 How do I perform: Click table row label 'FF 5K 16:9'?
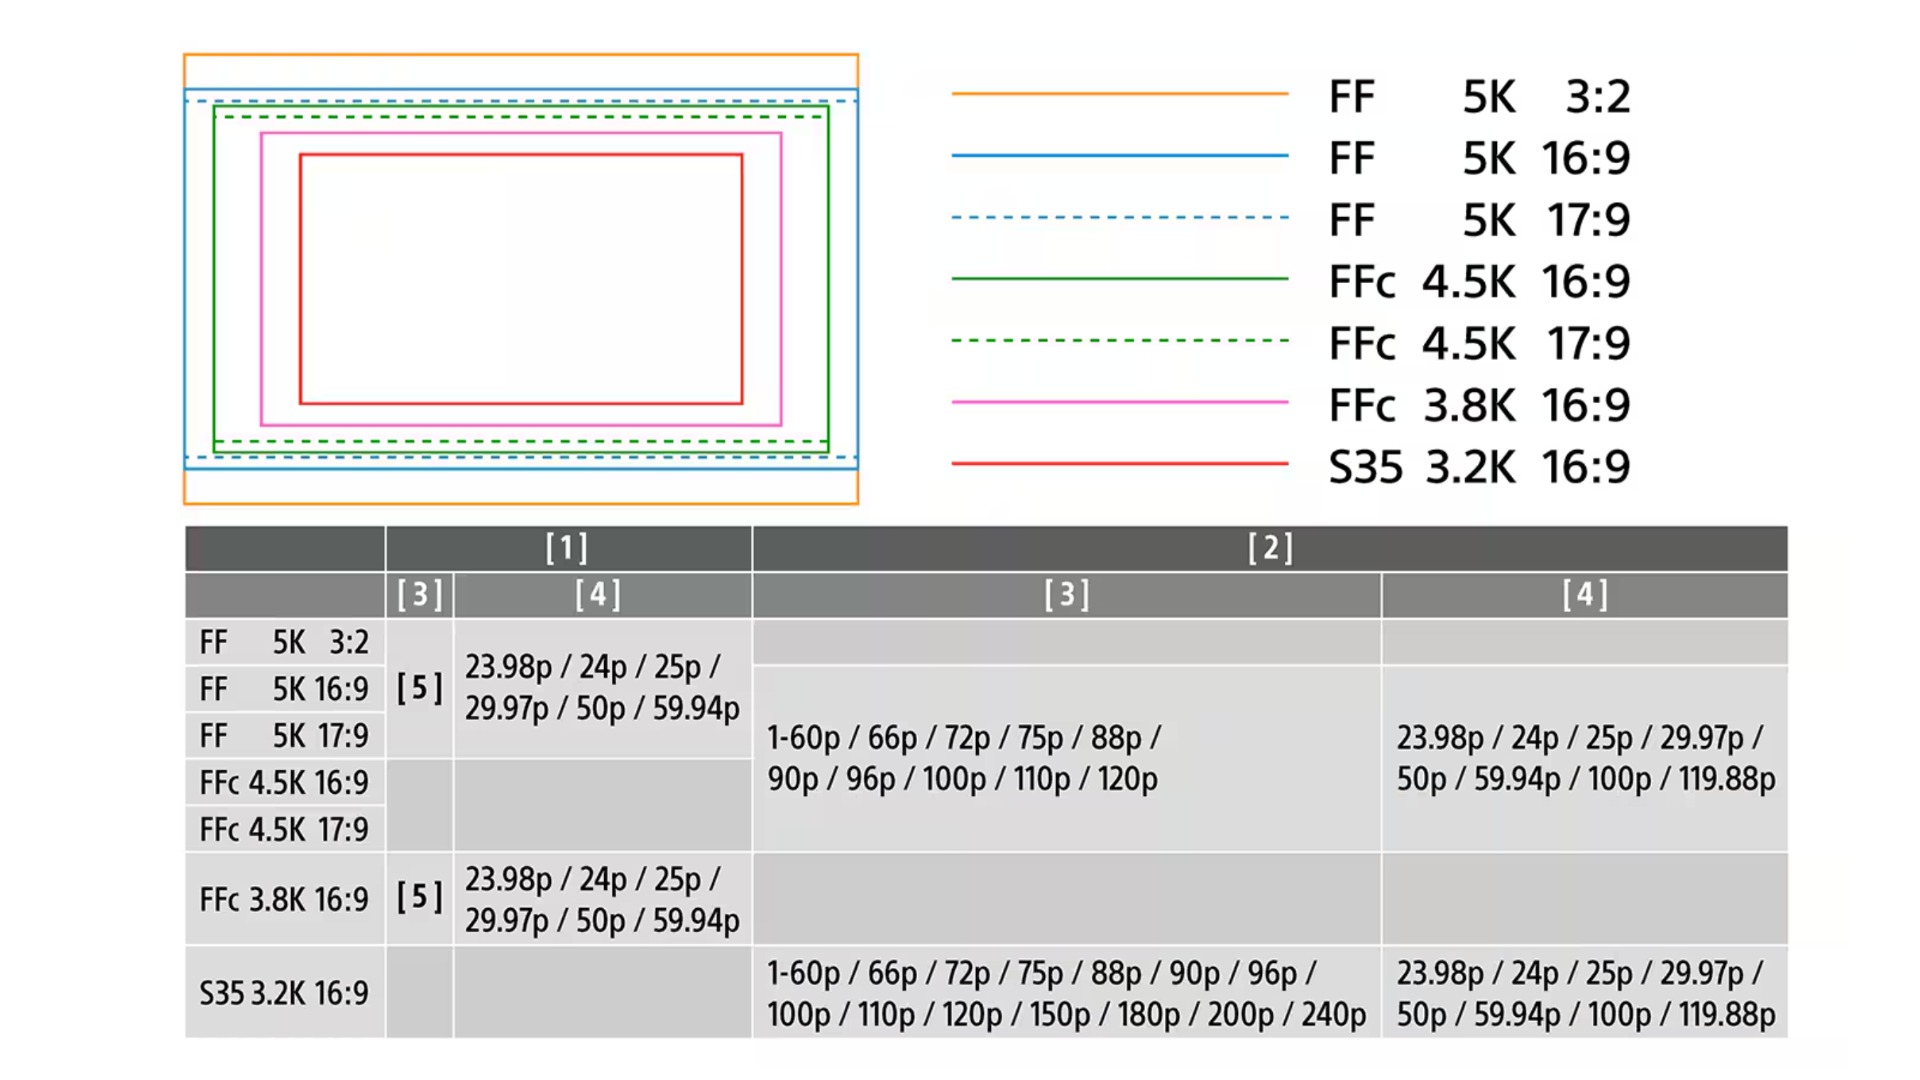point(285,689)
